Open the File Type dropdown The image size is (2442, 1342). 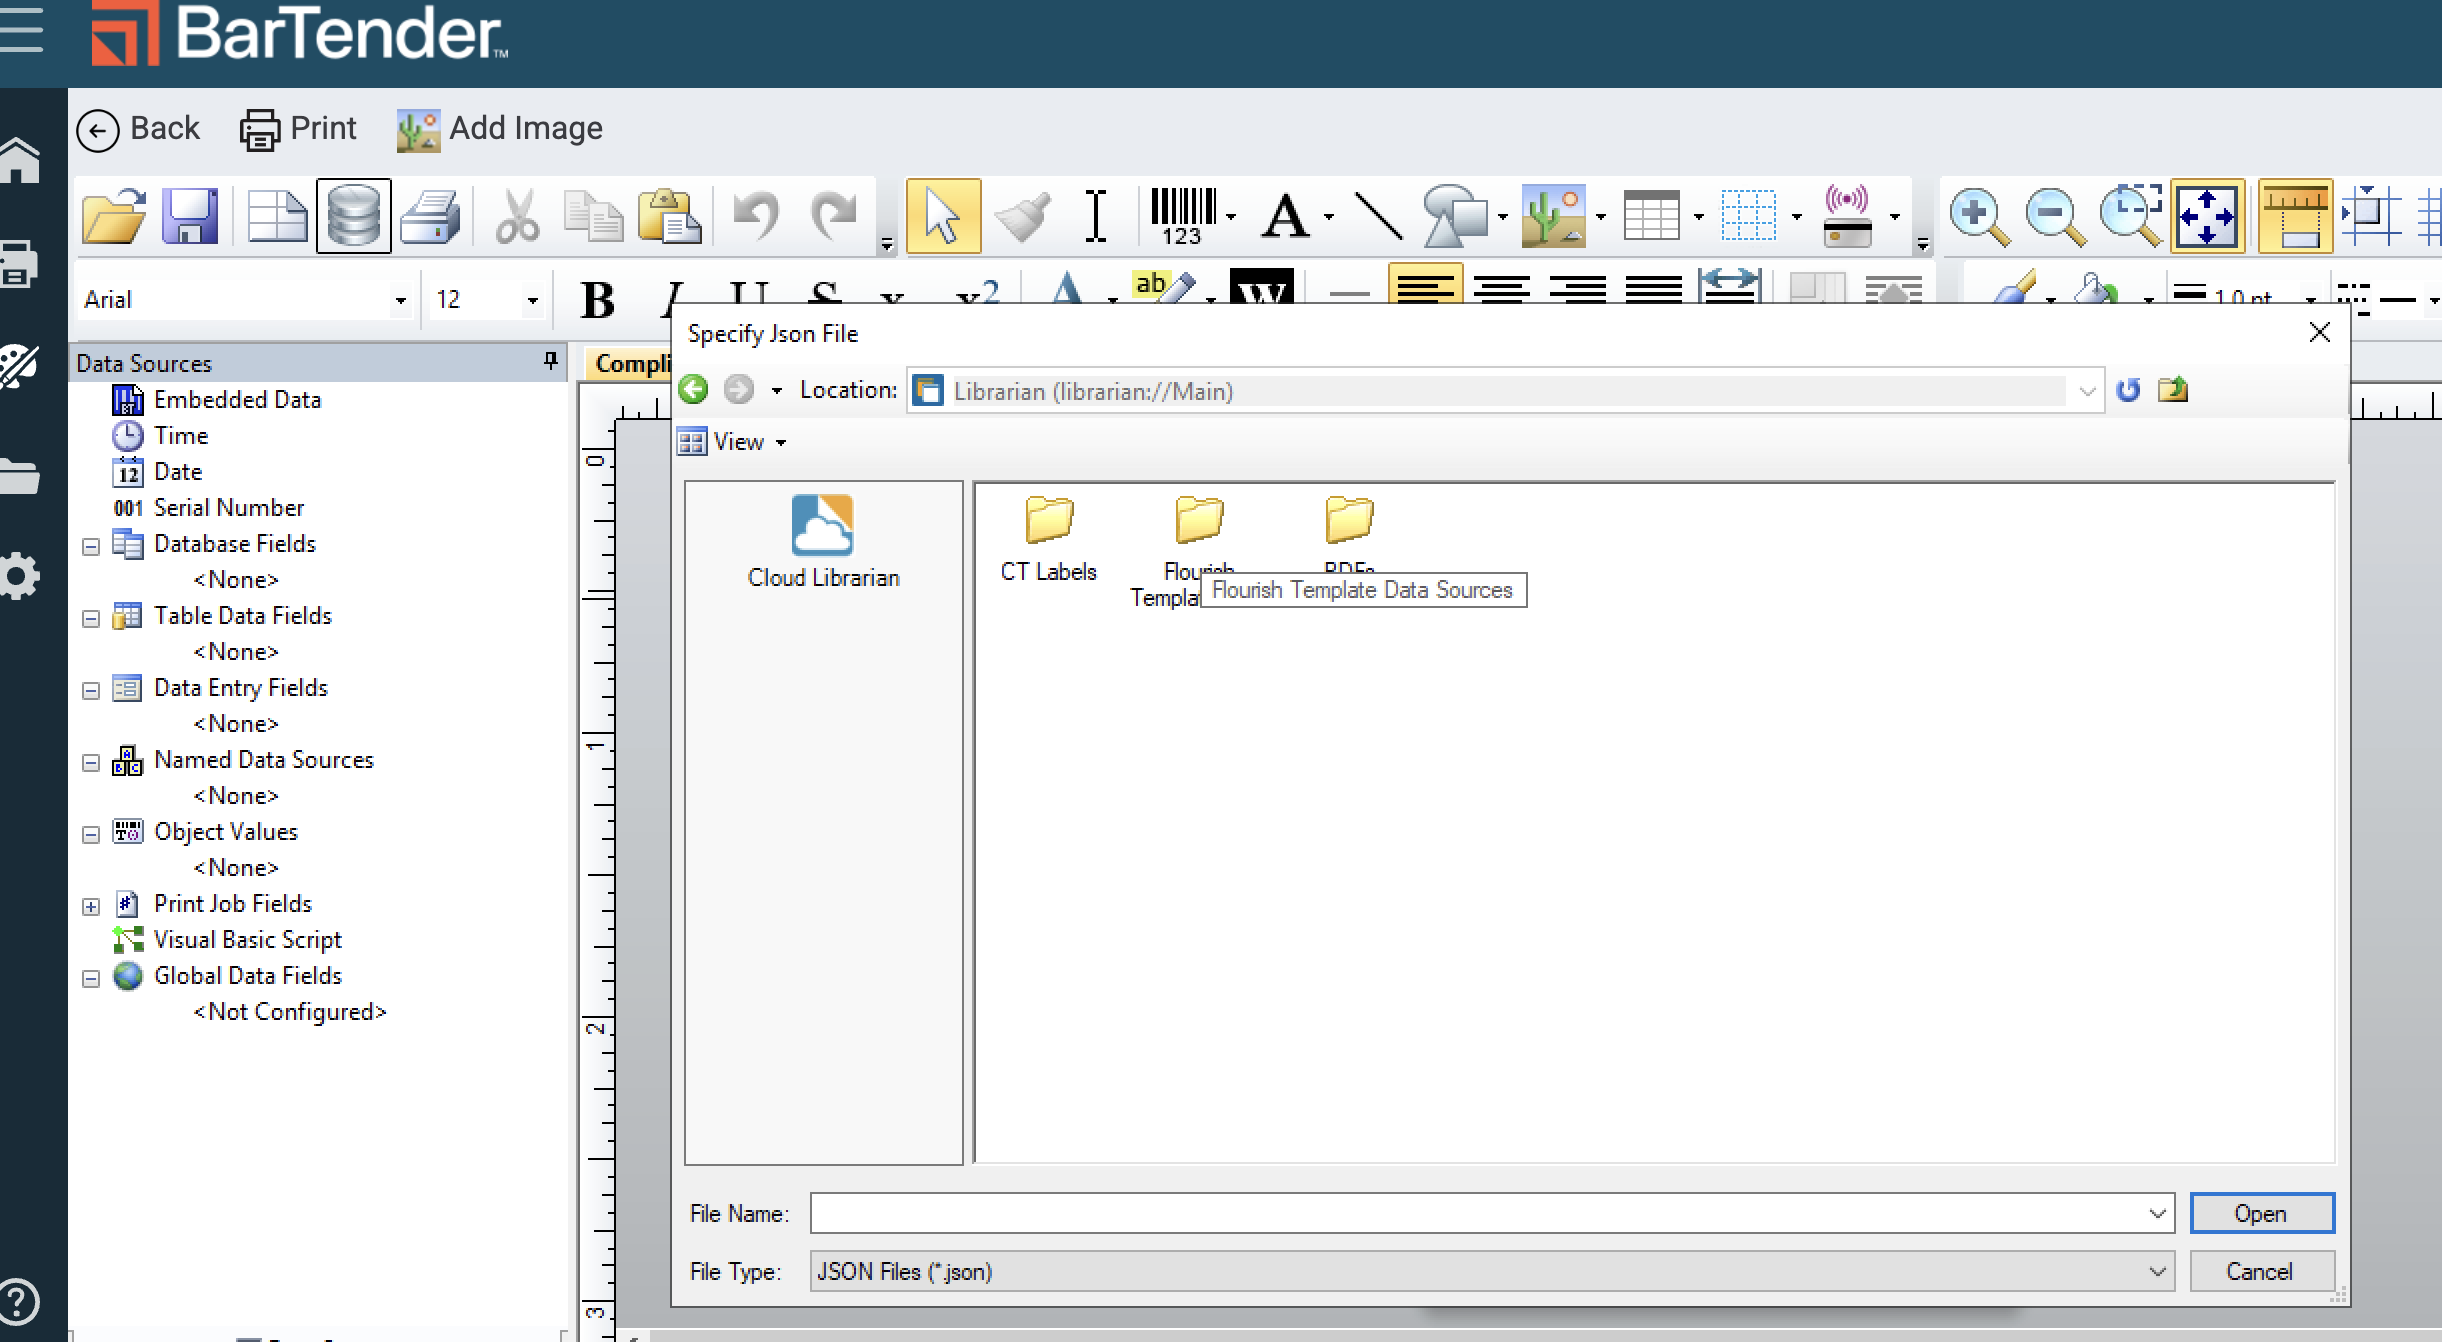(x=2156, y=1271)
